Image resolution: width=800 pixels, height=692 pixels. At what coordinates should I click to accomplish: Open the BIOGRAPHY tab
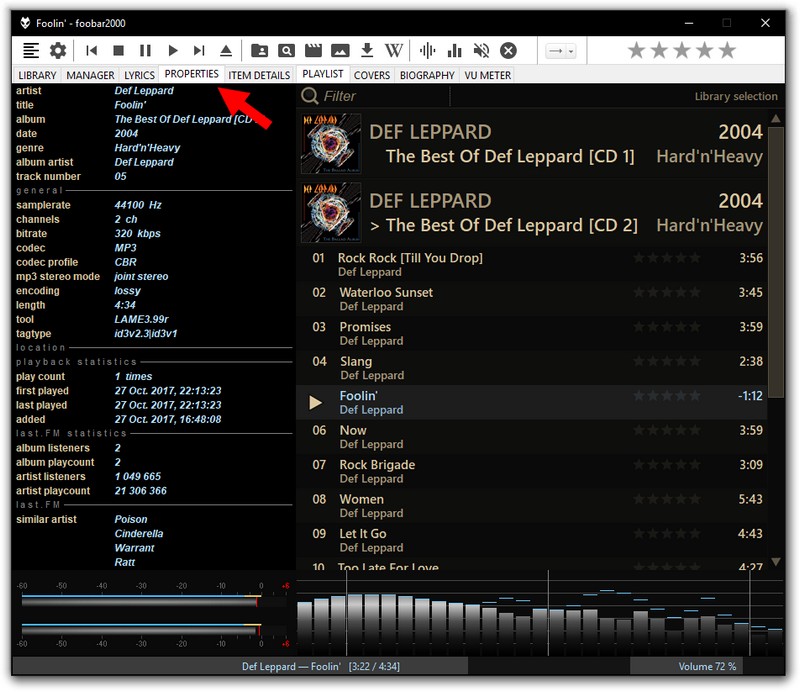coord(427,76)
